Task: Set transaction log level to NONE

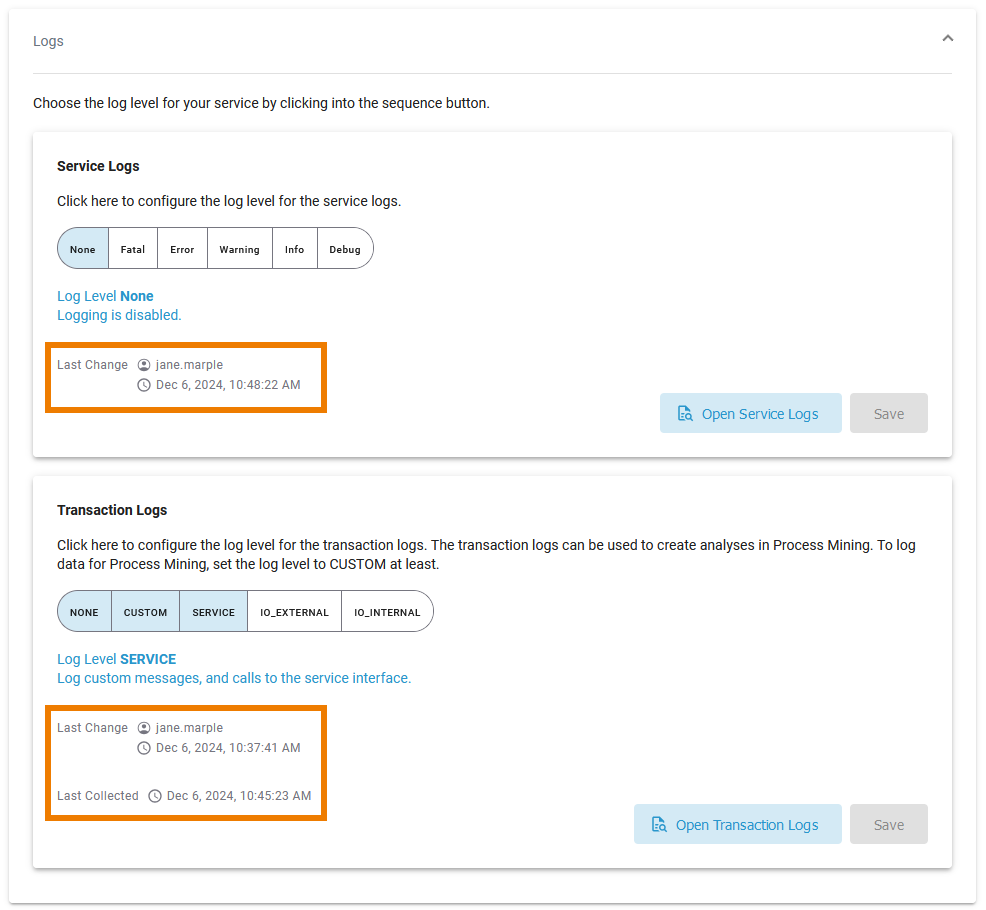Action: (x=84, y=612)
